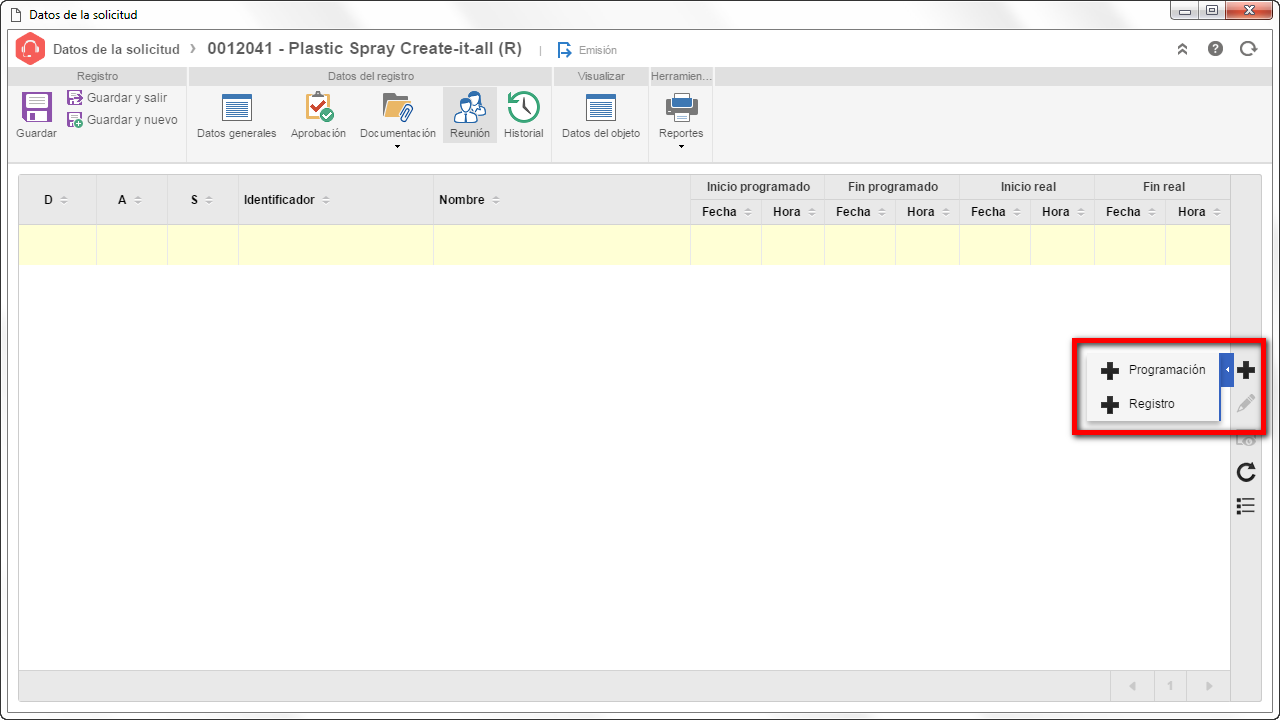1280x720 pixels.
Task: Click the document icon in title bar
Action: click(15, 15)
